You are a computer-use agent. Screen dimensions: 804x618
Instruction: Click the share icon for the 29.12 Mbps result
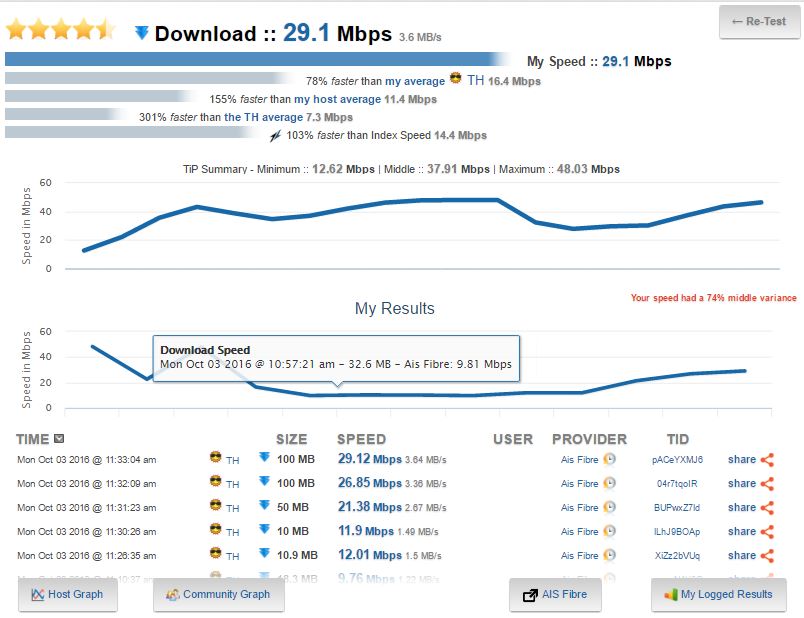click(767, 460)
